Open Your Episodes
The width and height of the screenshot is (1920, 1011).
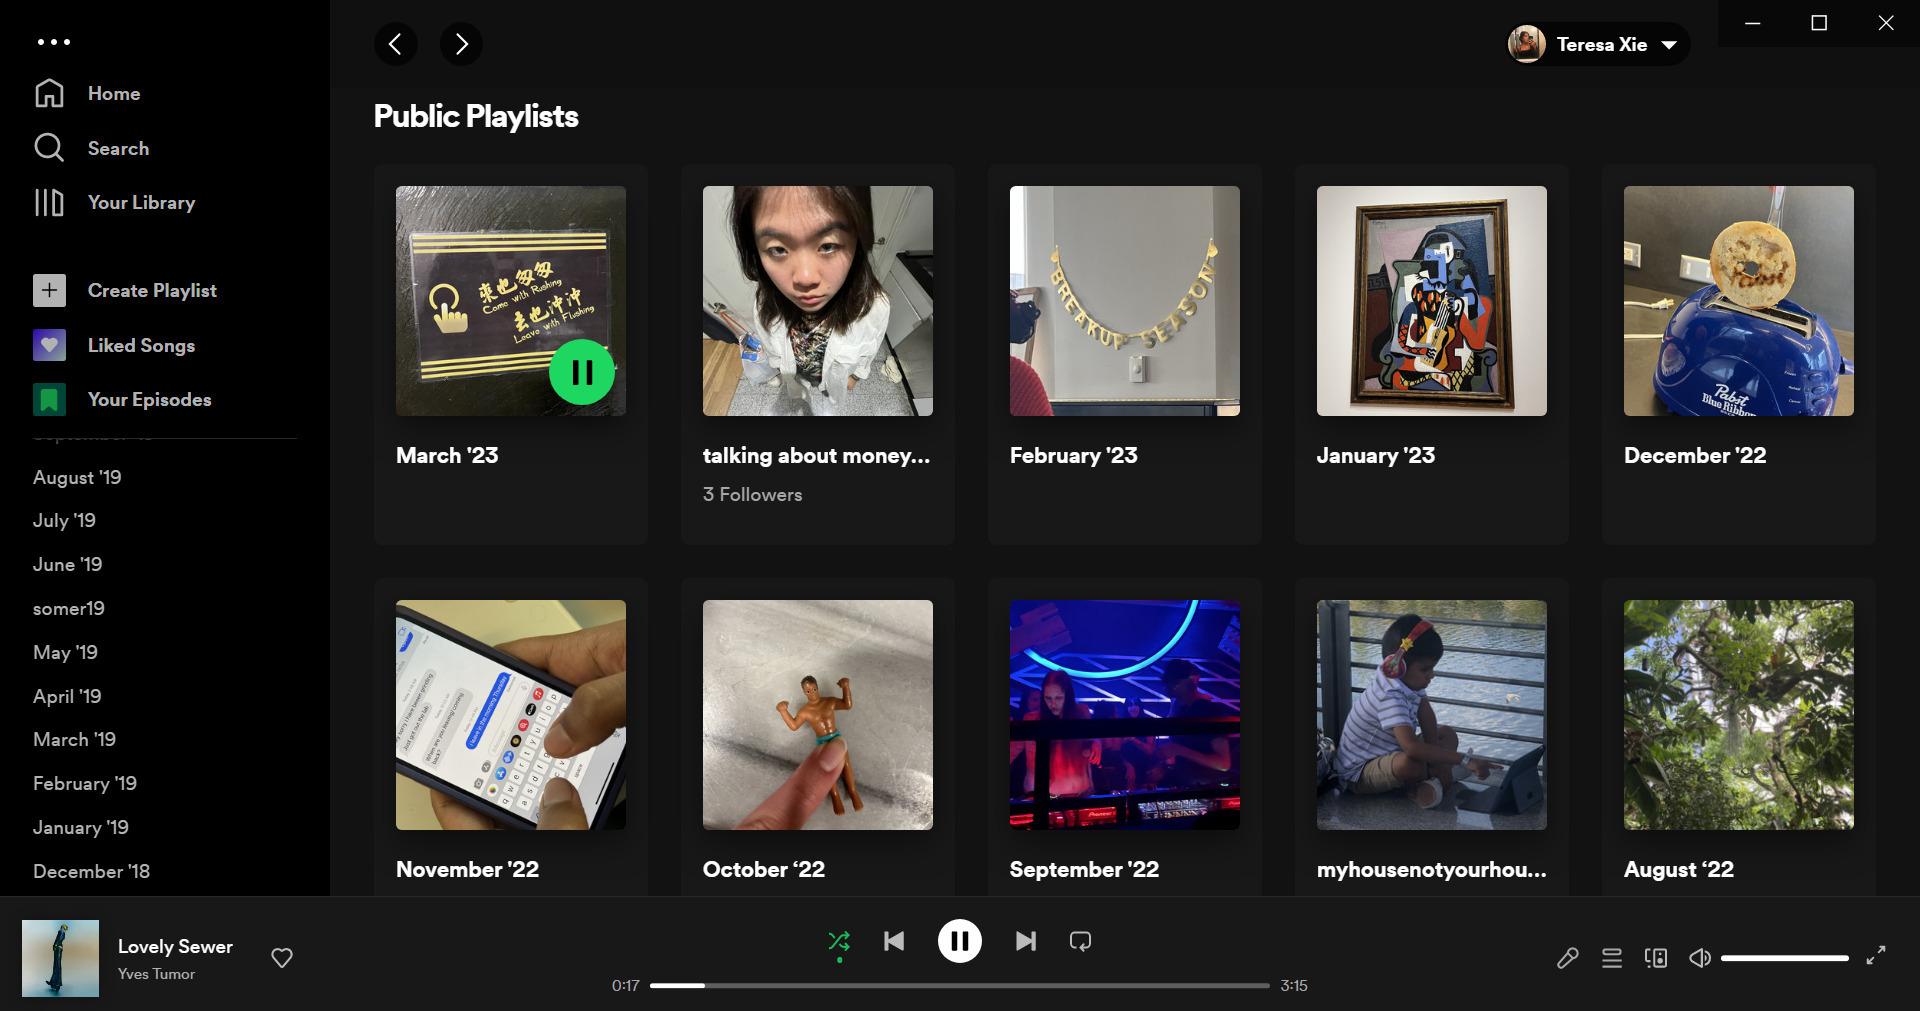(x=149, y=399)
